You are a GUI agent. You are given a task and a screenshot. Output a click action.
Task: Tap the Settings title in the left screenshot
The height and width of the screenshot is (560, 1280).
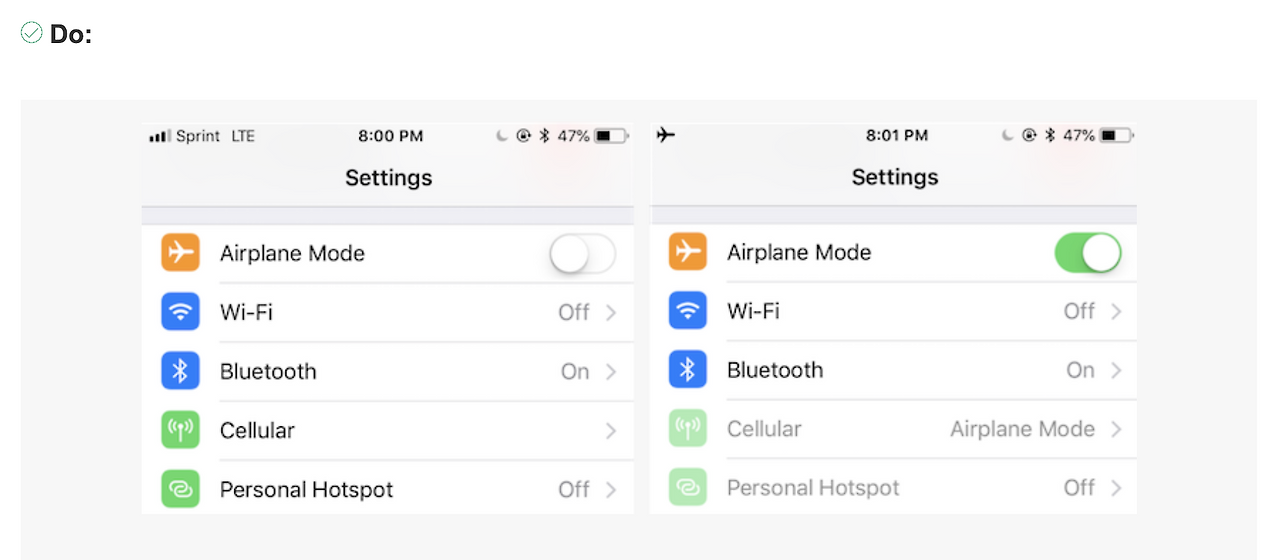[389, 178]
